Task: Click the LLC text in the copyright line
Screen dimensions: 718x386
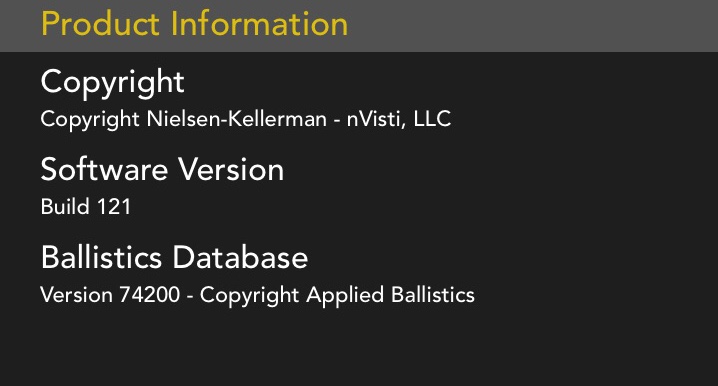Action: click(x=432, y=119)
